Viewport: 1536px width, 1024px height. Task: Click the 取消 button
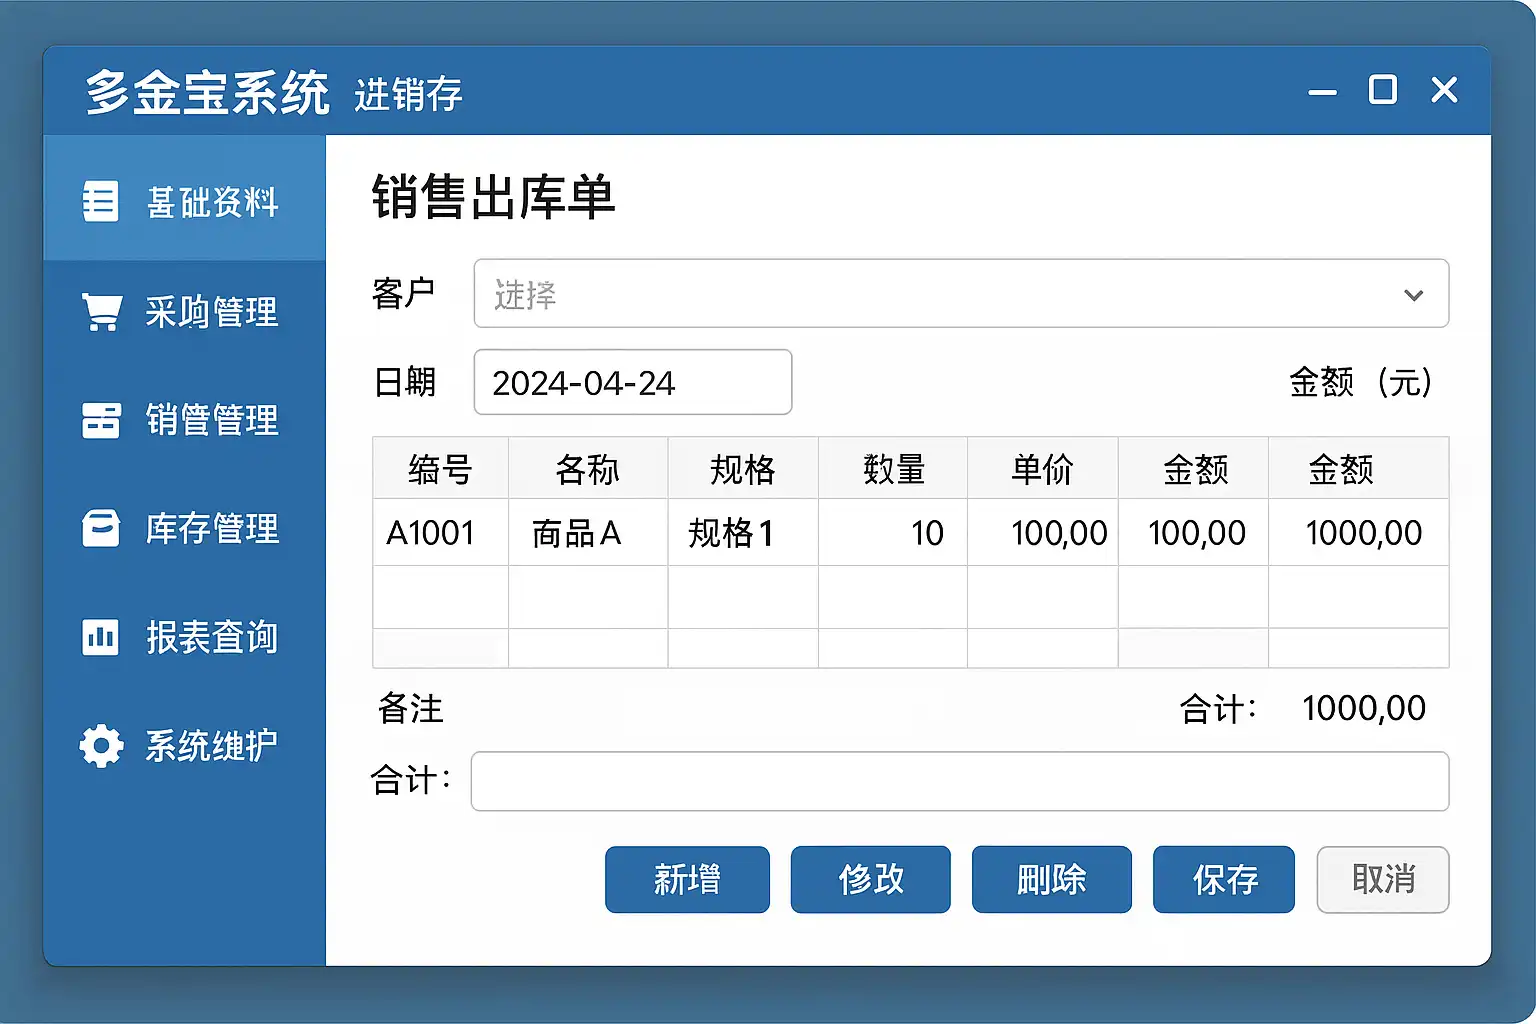click(x=1383, y=879)
